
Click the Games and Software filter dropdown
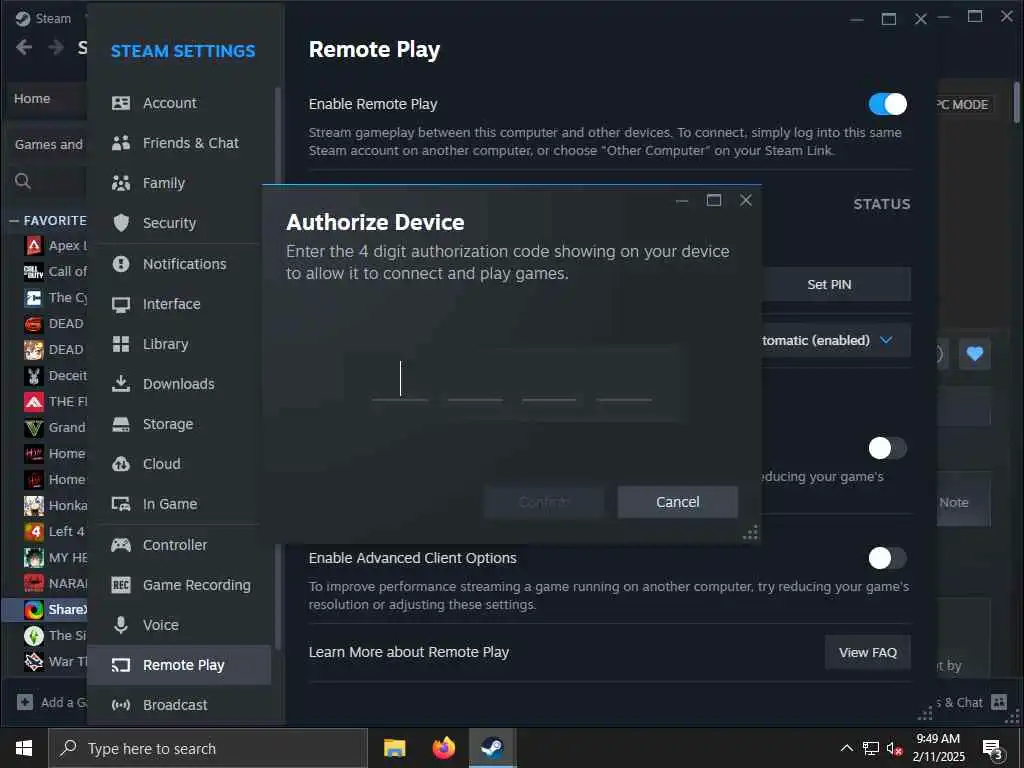tap(47, 144)
